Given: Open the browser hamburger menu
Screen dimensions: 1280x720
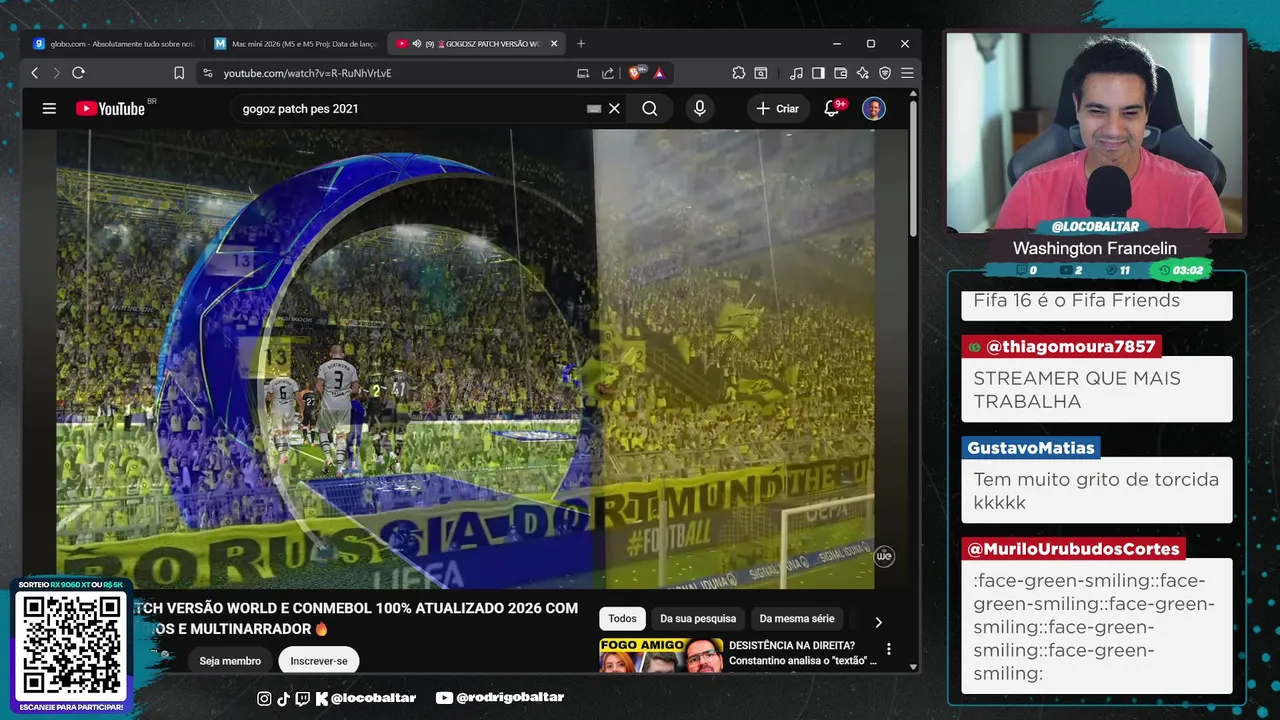Looking at the screenshot, I should tap(907, 73).
